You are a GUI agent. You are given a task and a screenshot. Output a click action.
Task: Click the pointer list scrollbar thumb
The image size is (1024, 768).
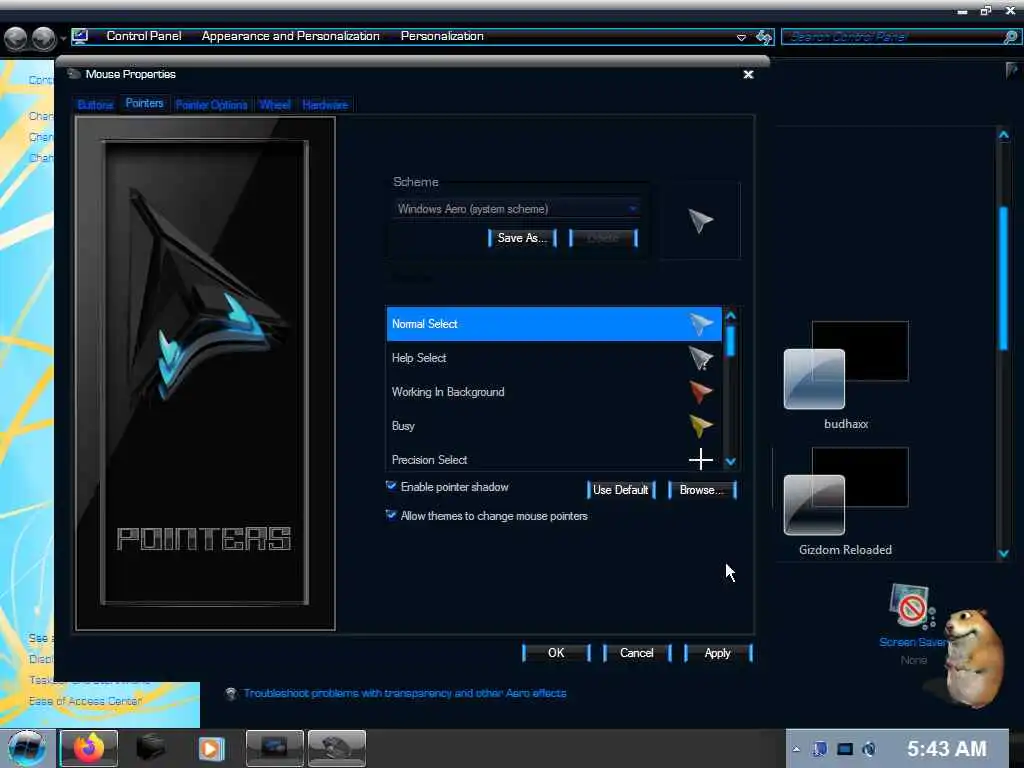[x=731, y=340]
